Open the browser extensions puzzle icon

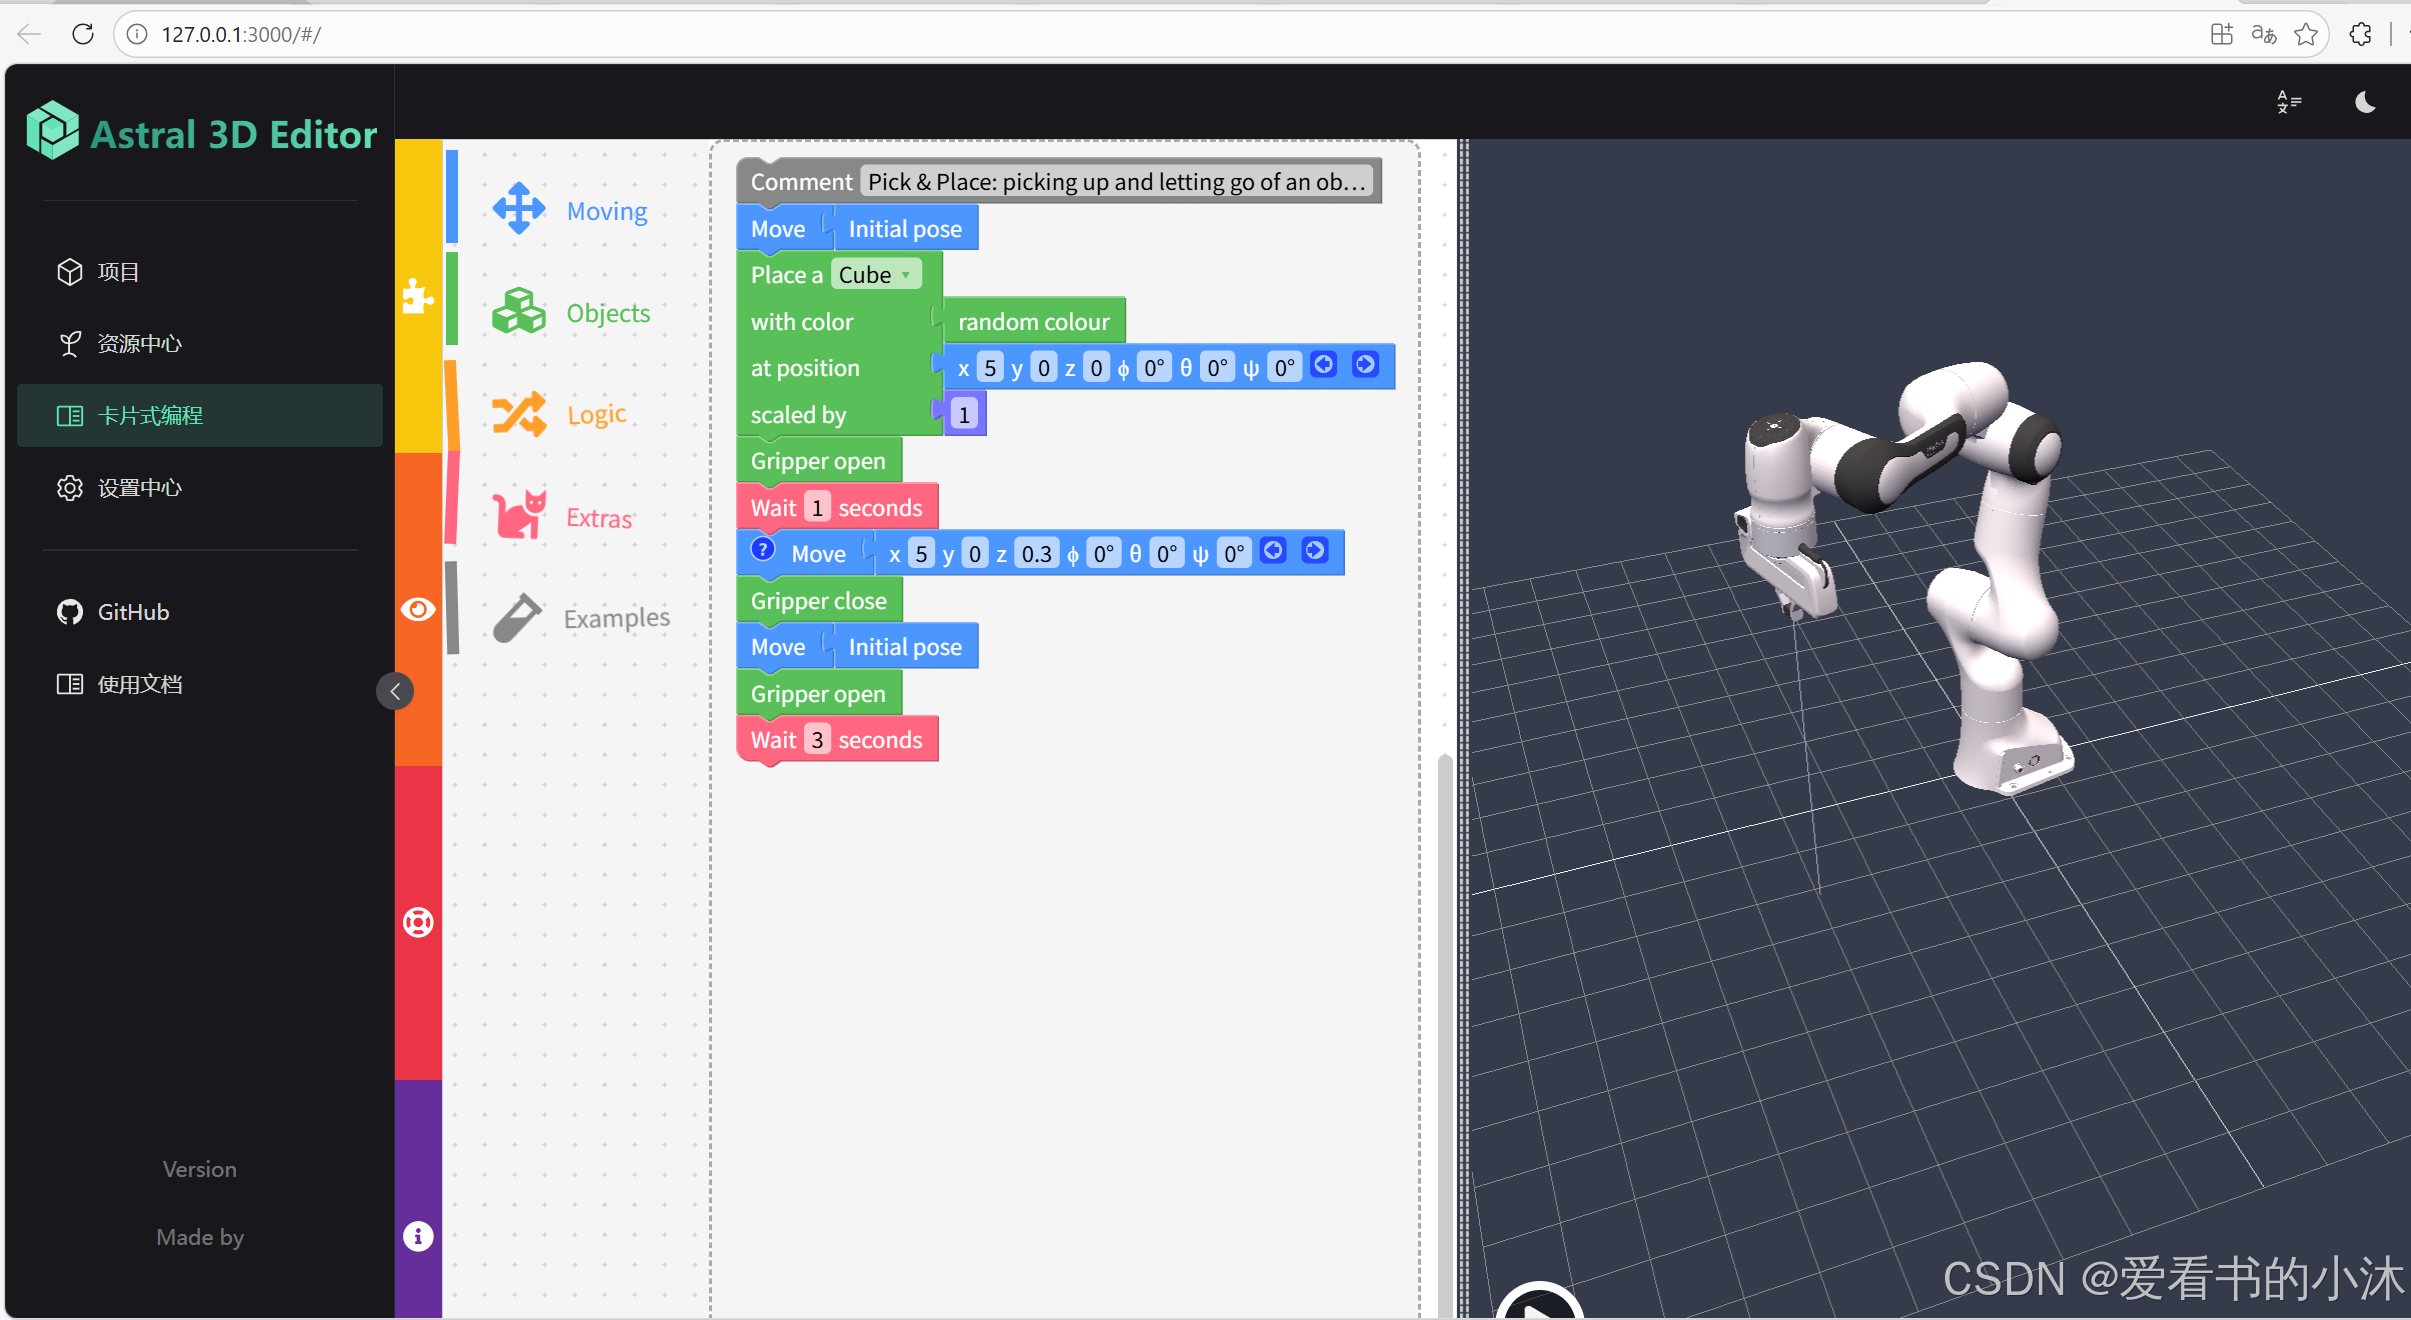point(2360,34)
